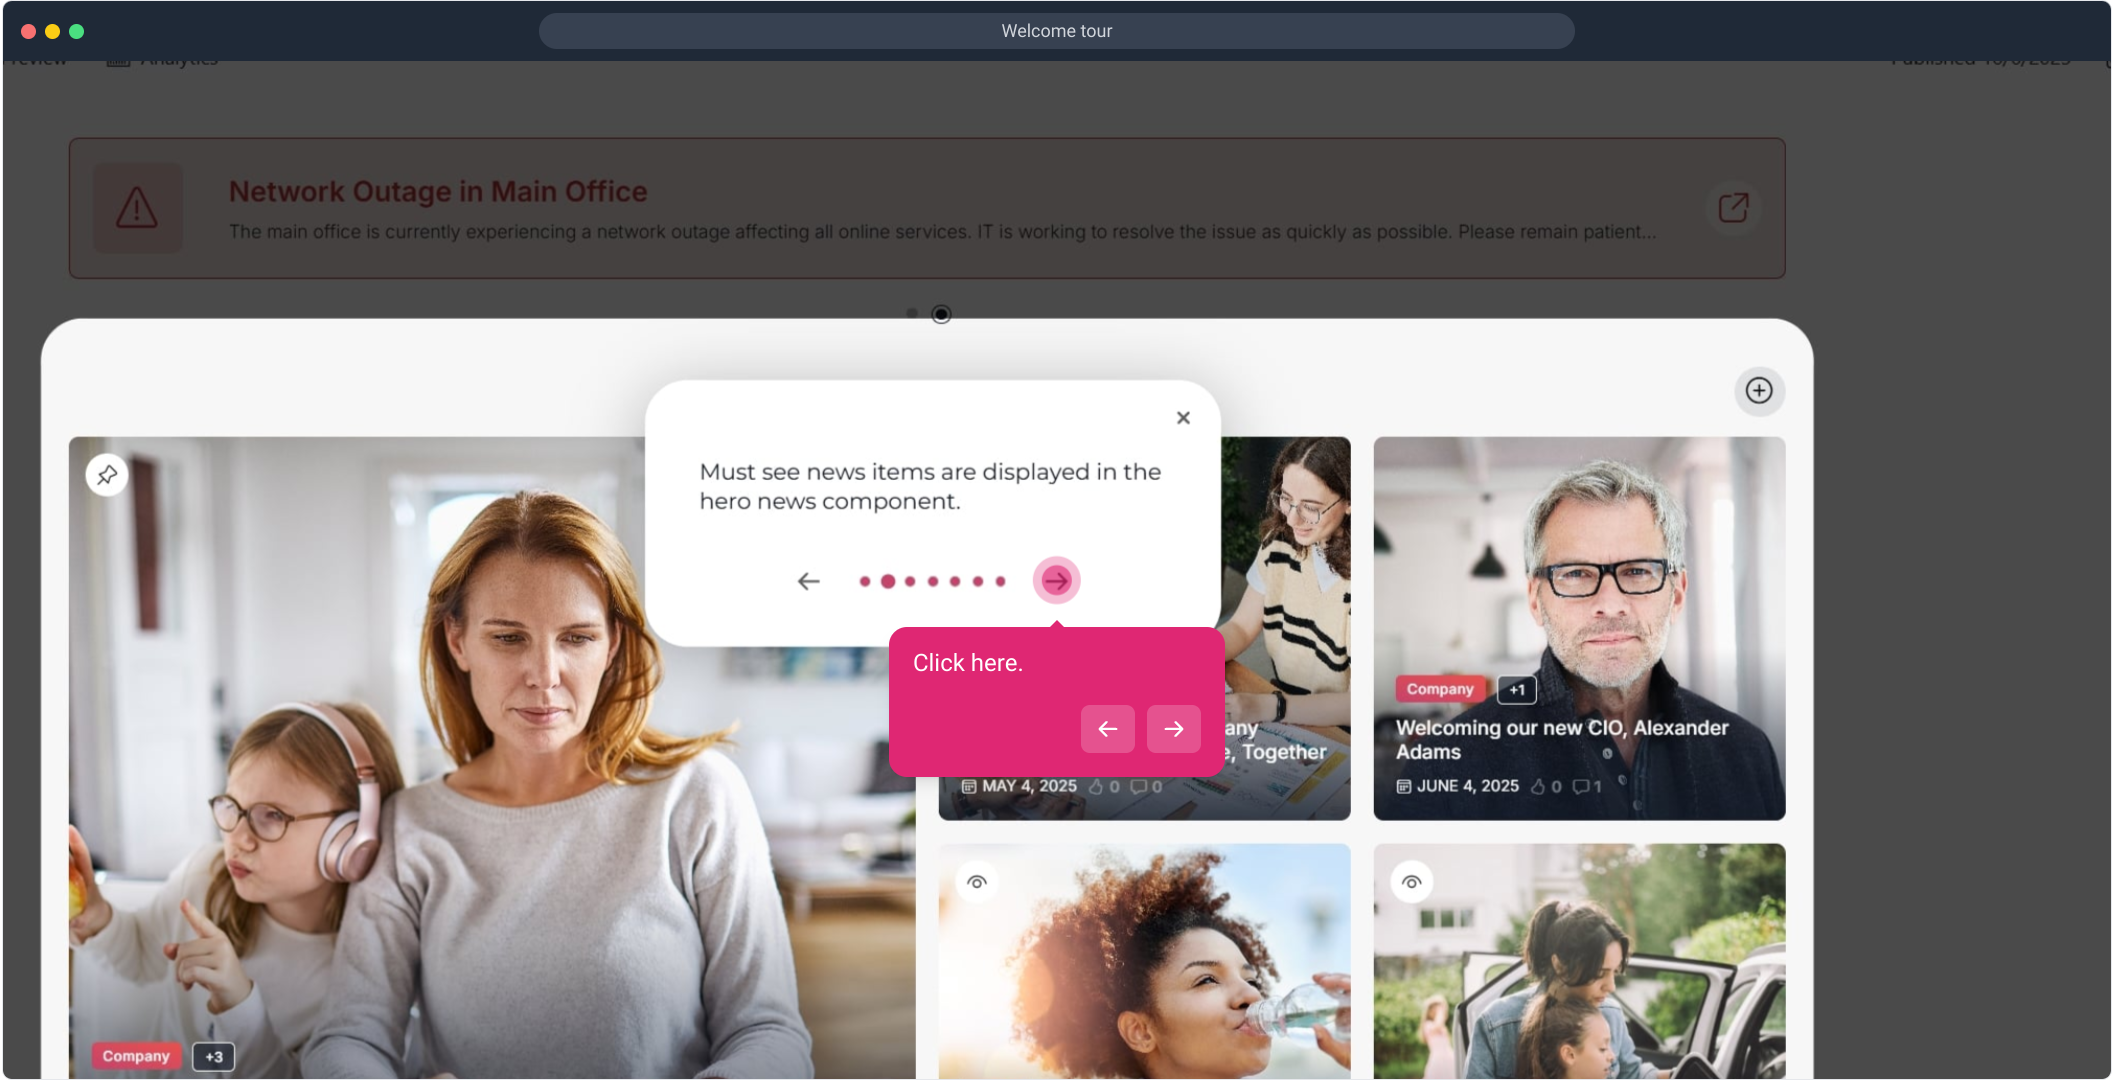Click the outage description text in banner
Screen dimensions: 2114x1080
tap(942, 232)
